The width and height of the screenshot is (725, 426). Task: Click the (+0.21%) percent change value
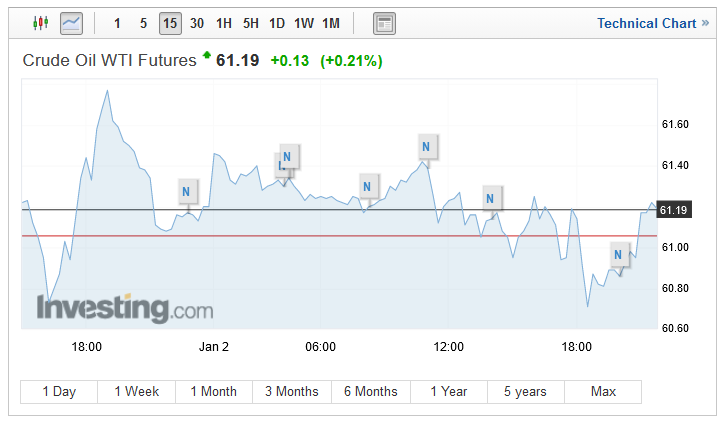point(351,61)
